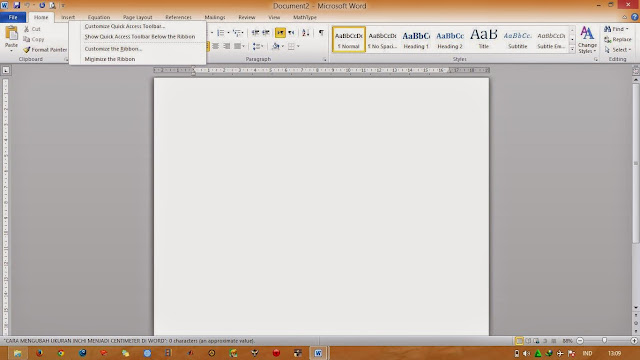Image resolution: width=640 pixels, height=360 pixels.
Task: Open the File tab
Action: (x=13, y=17)
